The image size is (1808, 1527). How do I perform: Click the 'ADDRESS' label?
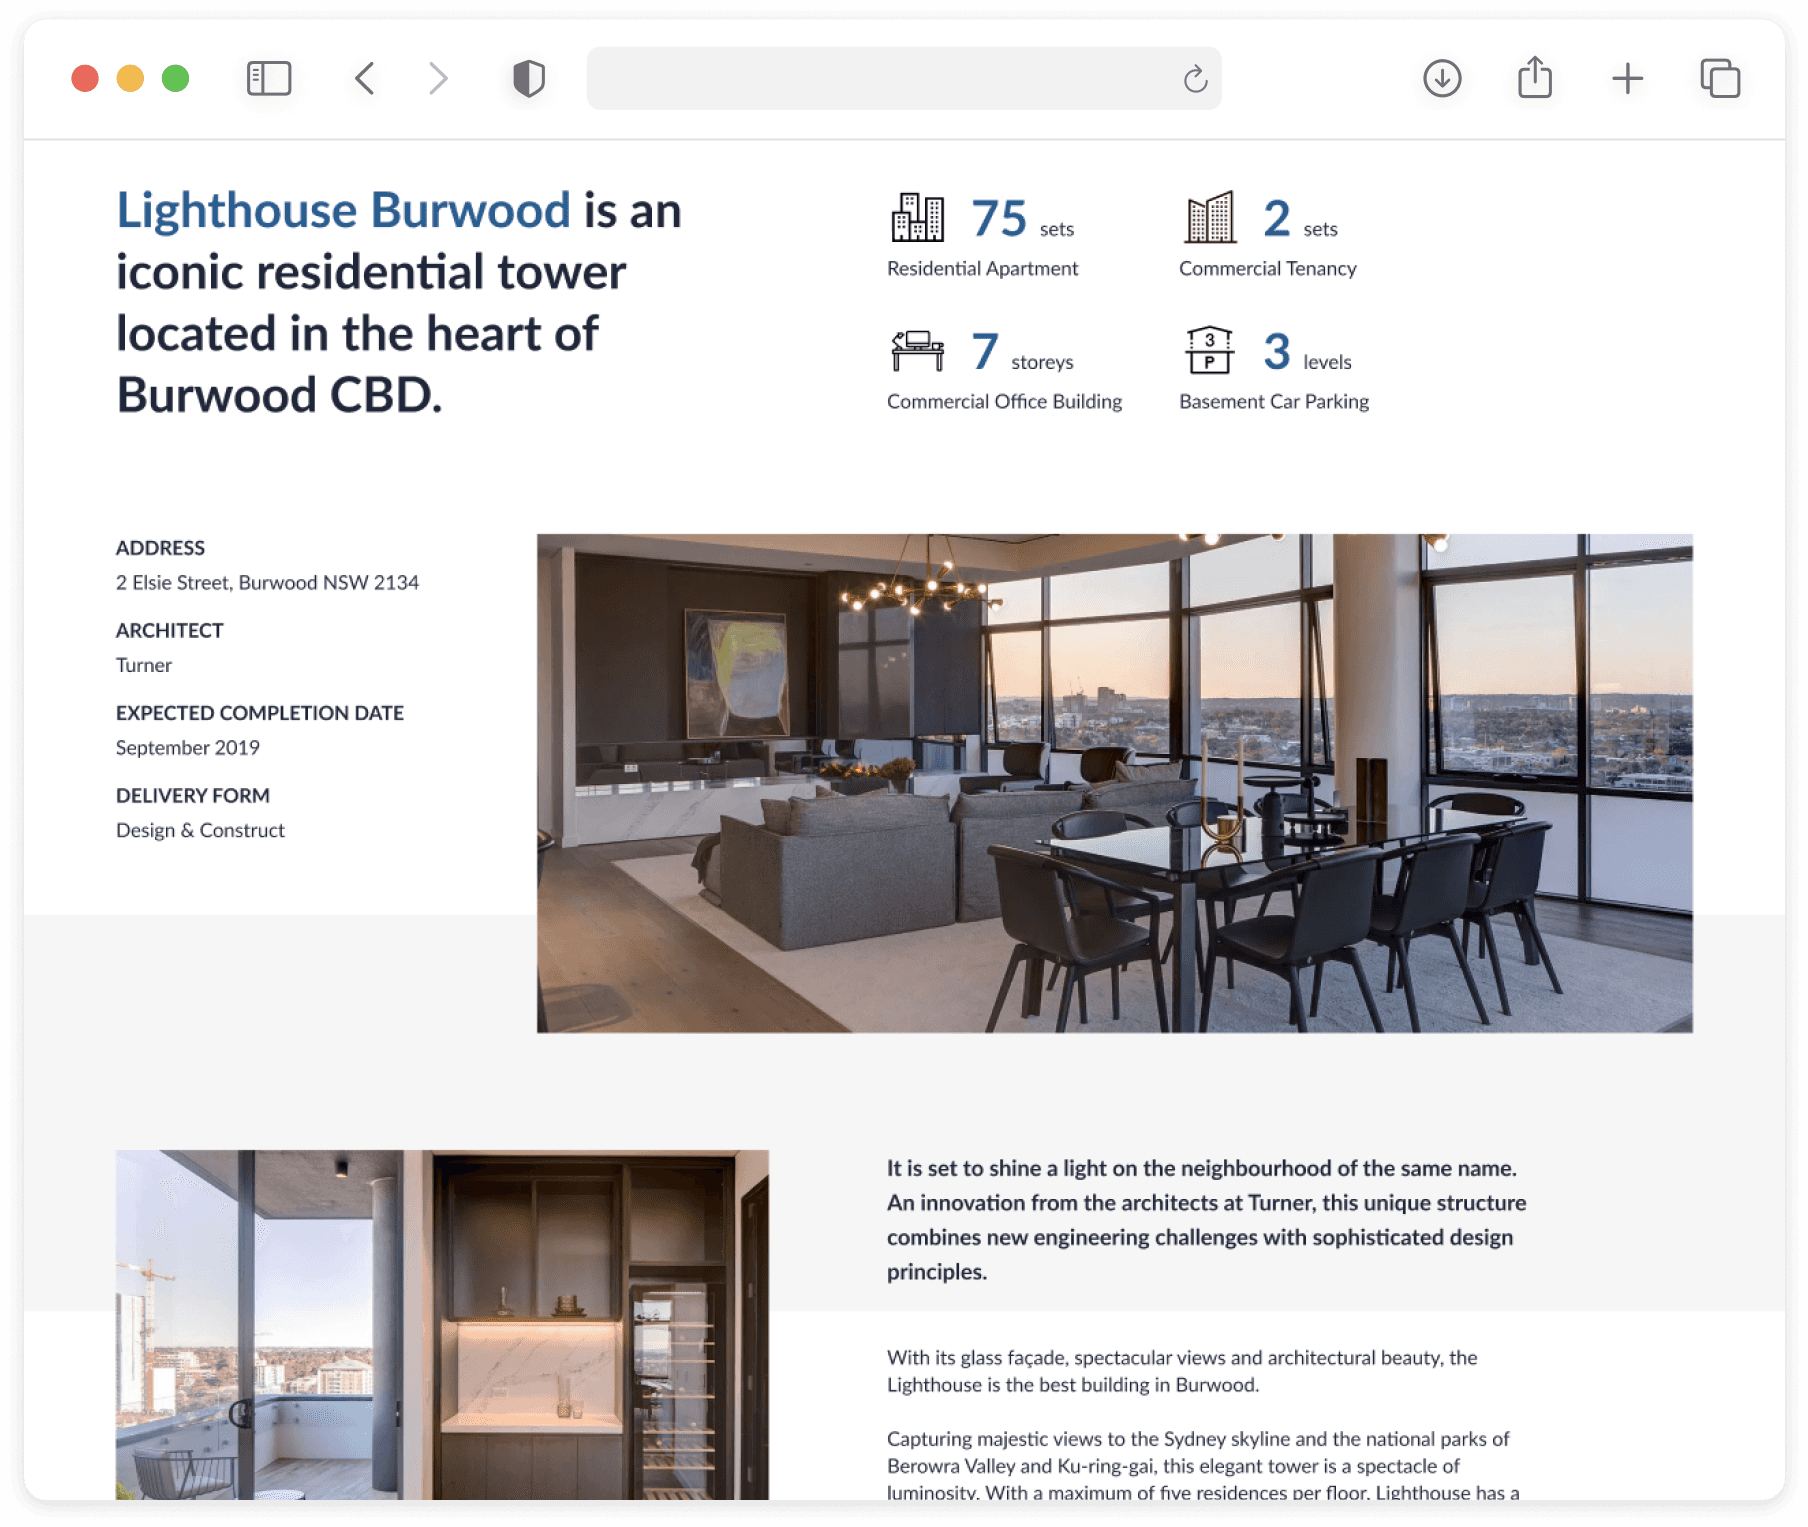point(160,548)
